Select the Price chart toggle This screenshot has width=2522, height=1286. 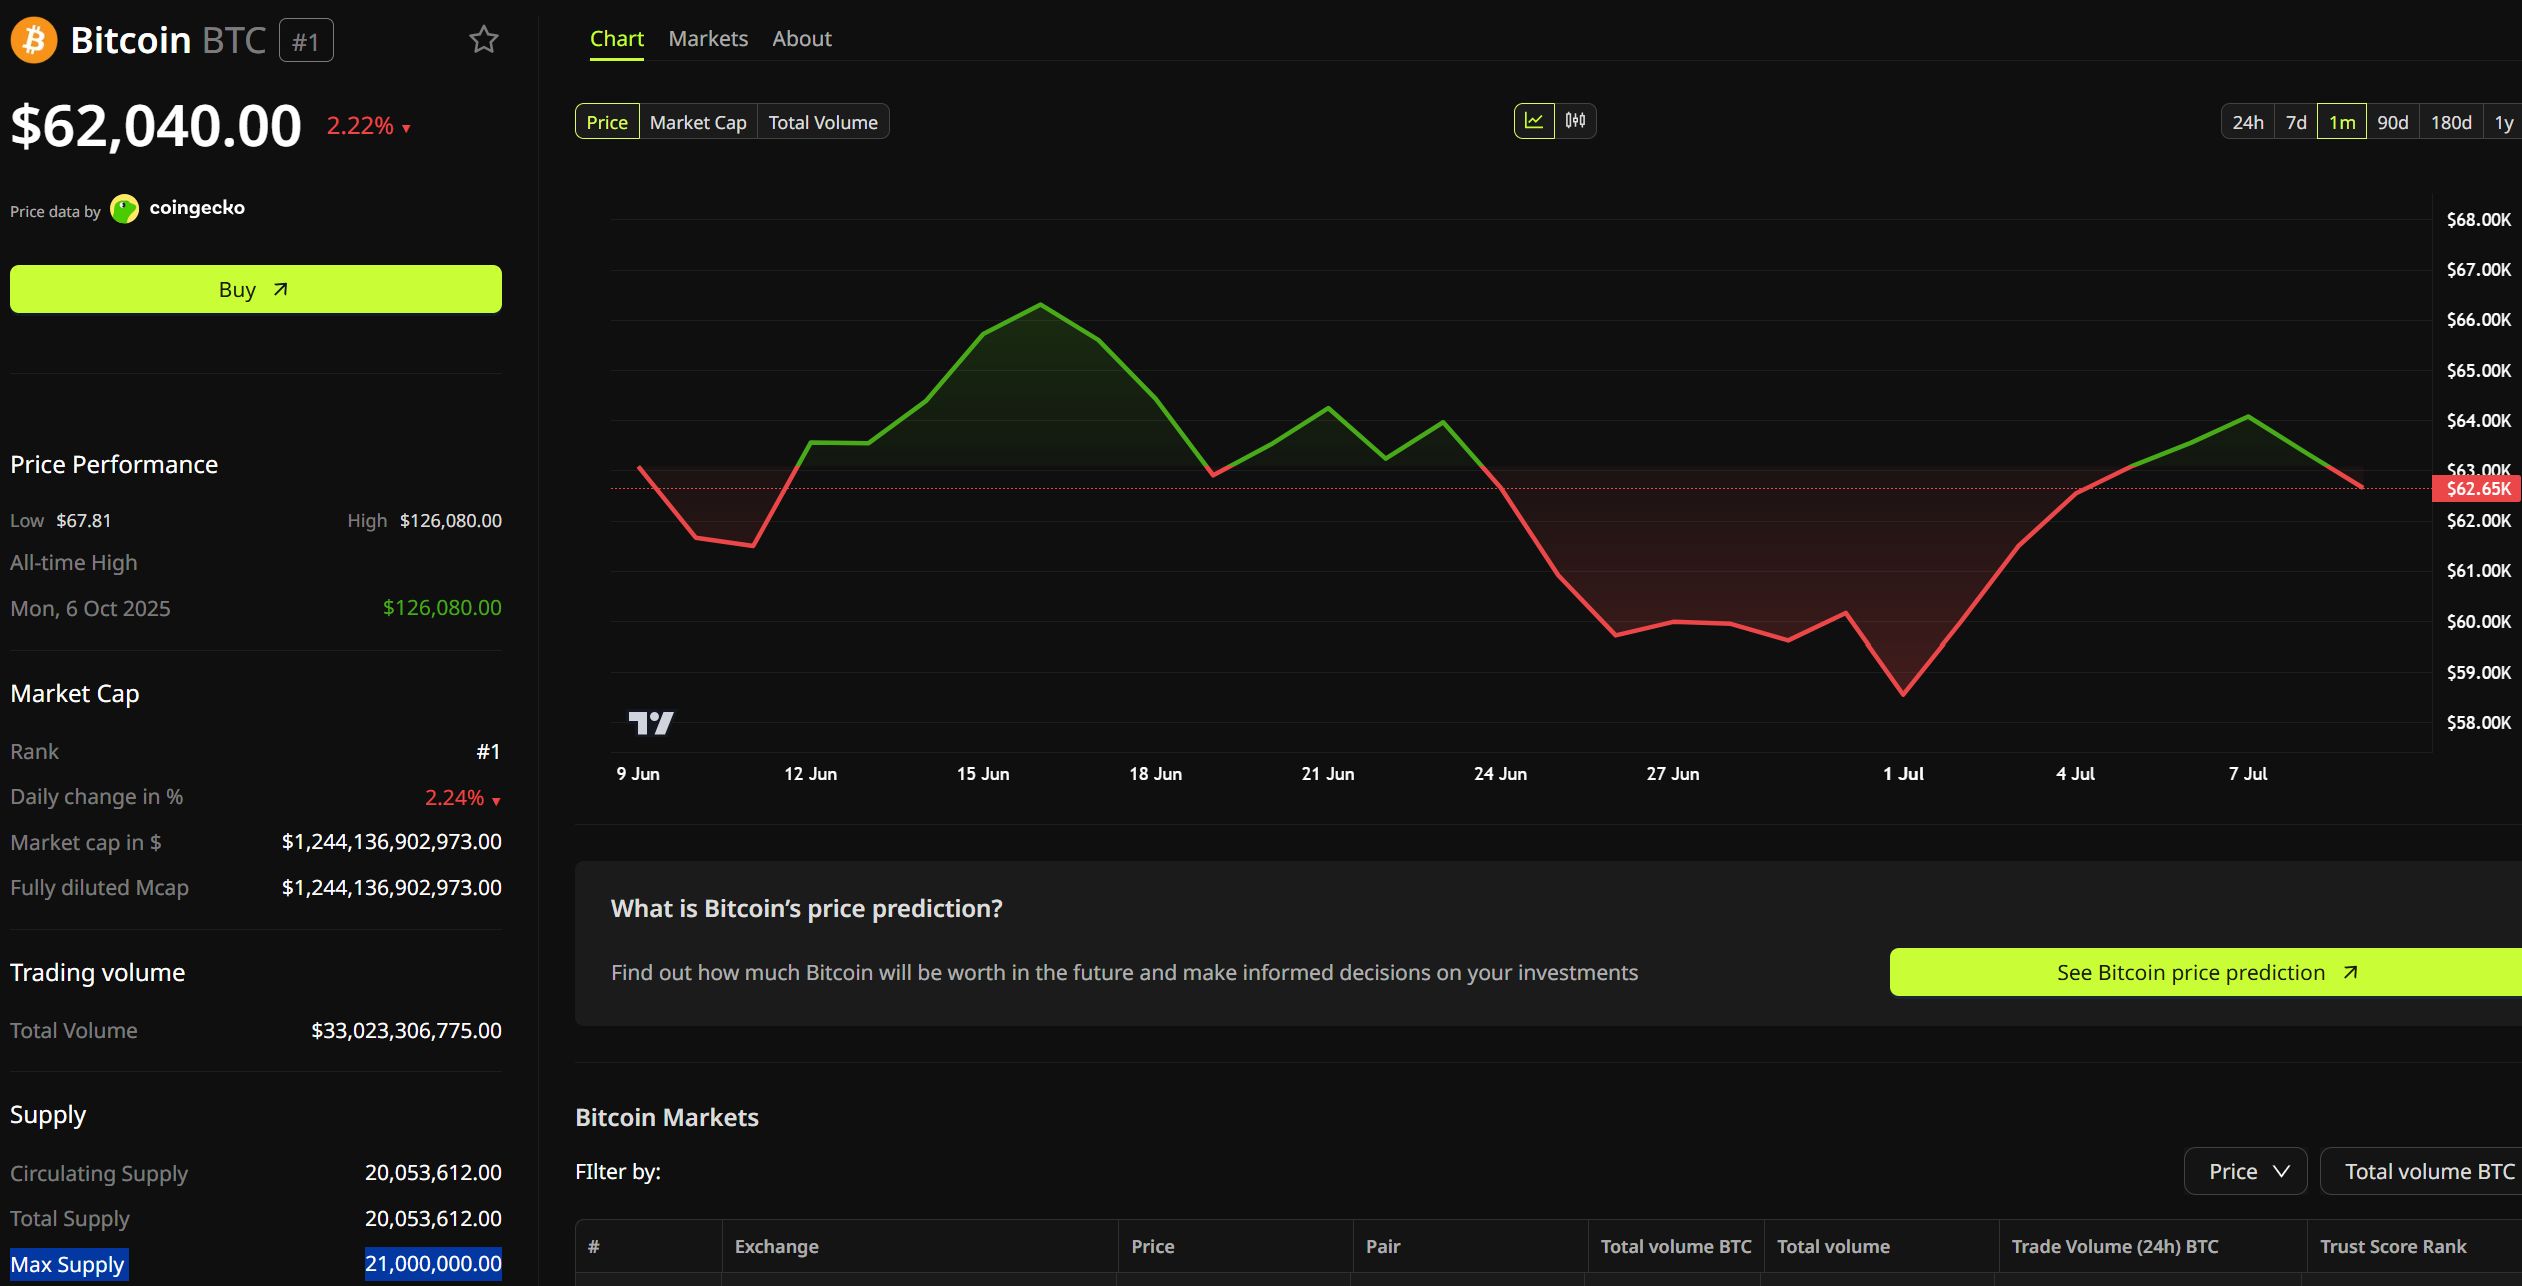click(607, 122)
